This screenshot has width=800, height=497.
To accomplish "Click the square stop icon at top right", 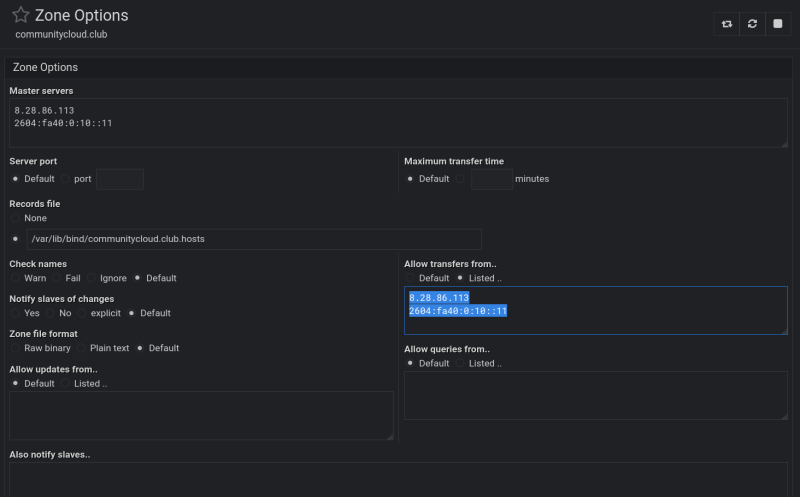I will tap(778, 24).
